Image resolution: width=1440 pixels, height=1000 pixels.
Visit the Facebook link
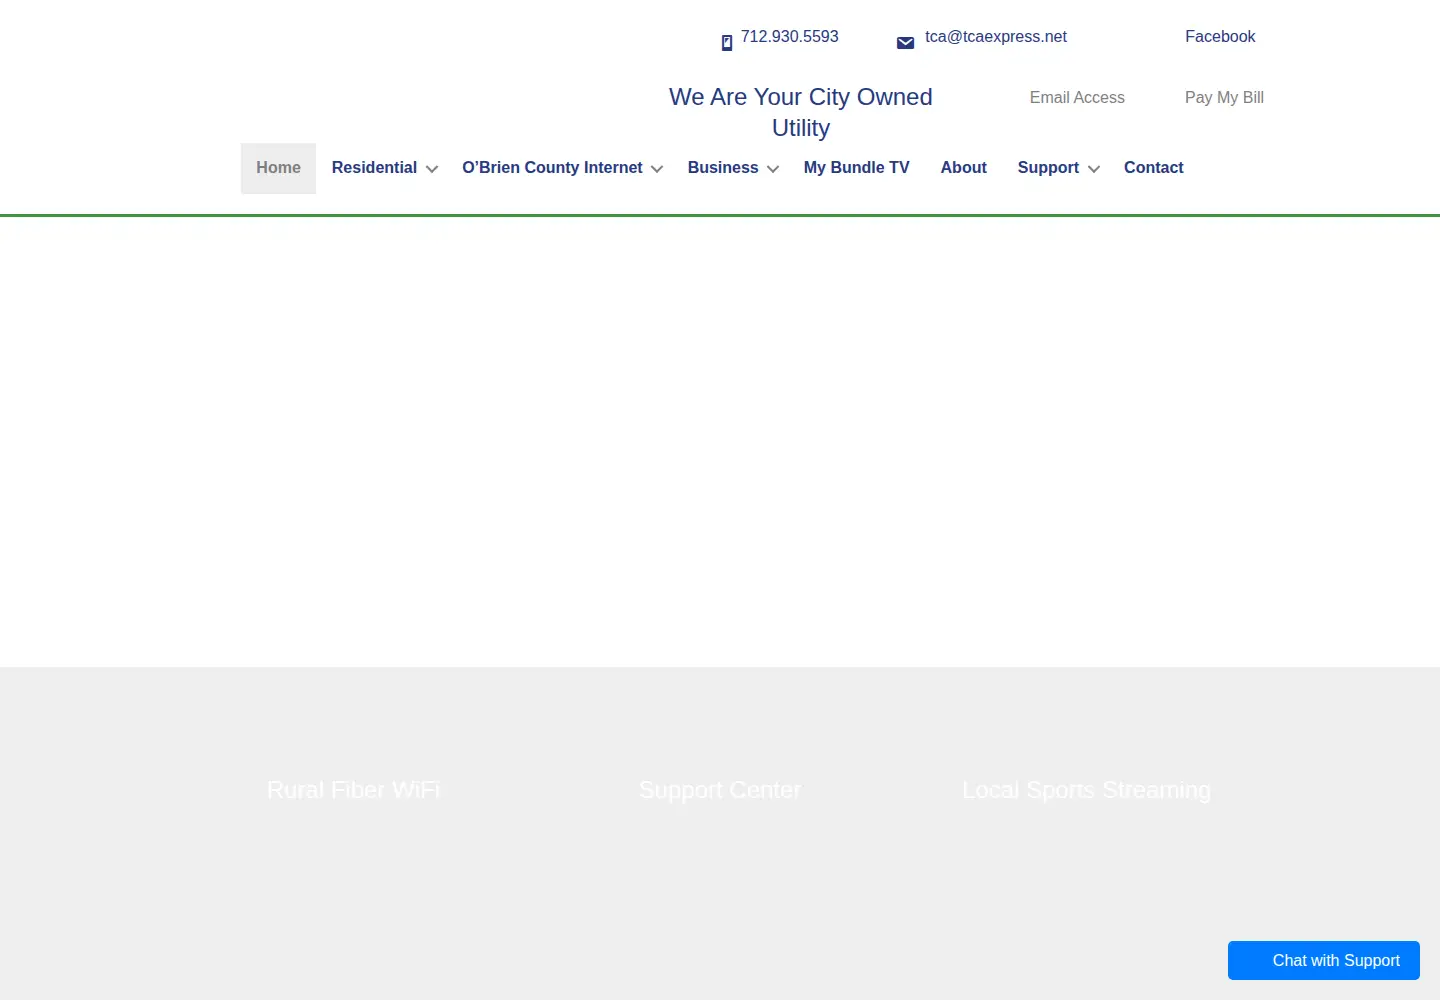tap(1220, 37)
